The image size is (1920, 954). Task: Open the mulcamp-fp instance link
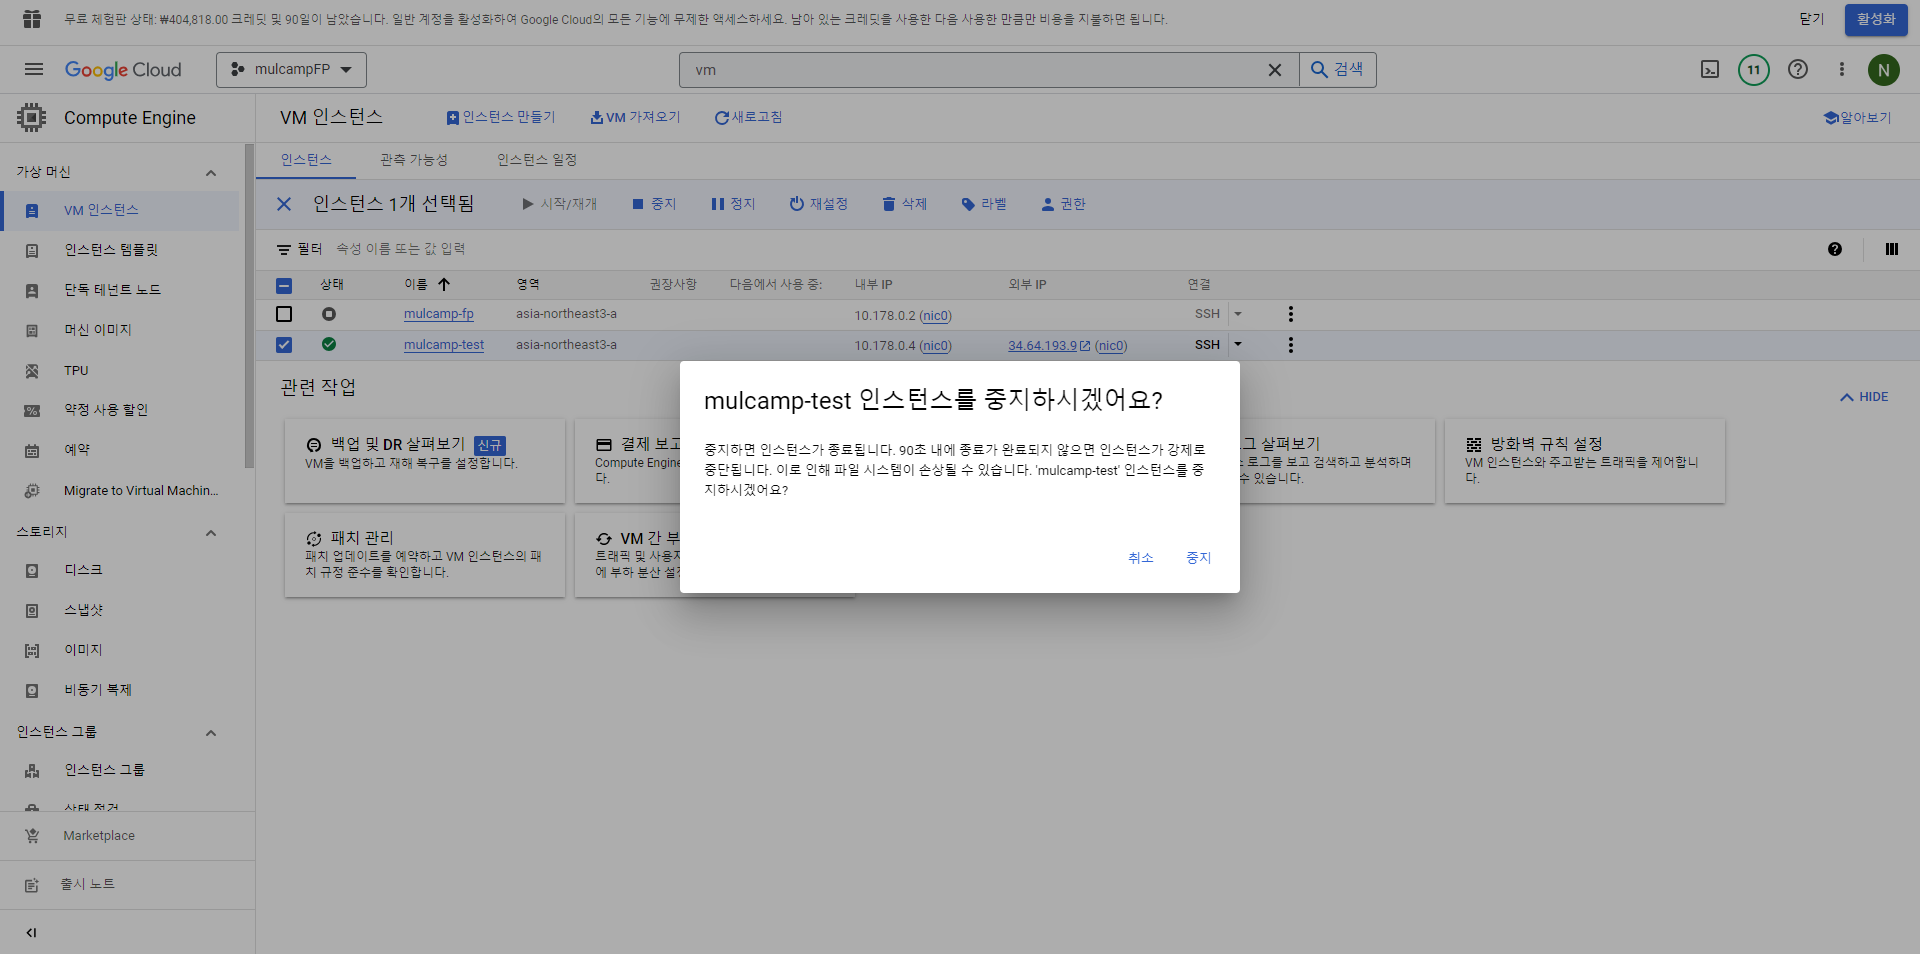439,314
